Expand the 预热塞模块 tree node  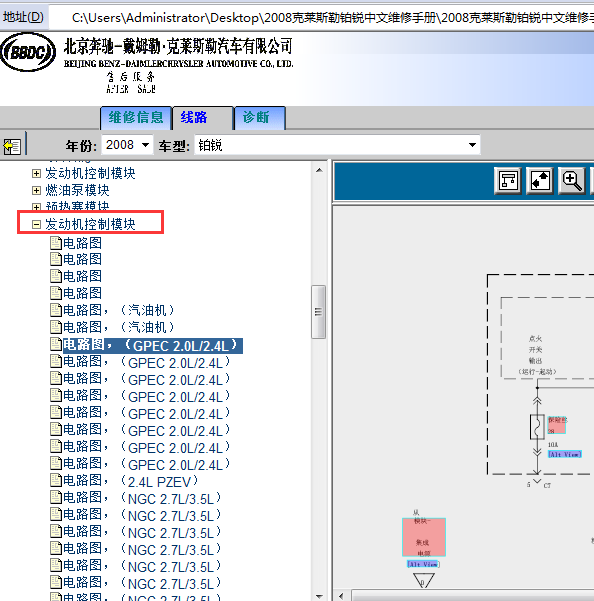click(x=36, y=207)
